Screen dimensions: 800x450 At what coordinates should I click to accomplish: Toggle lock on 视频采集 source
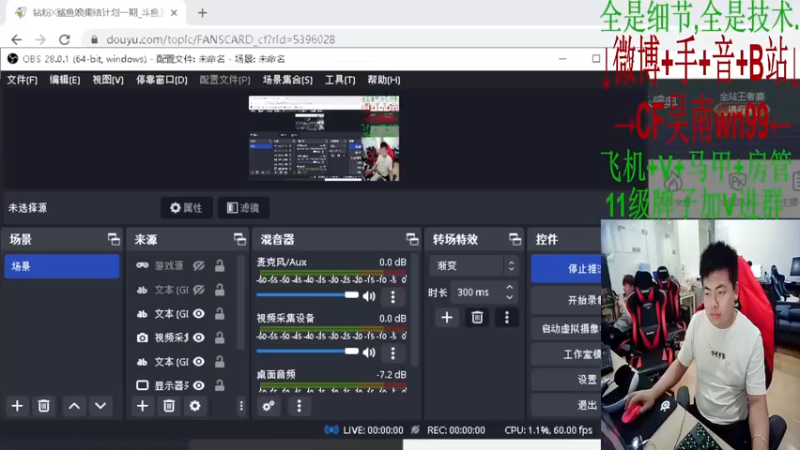[219, 338]
